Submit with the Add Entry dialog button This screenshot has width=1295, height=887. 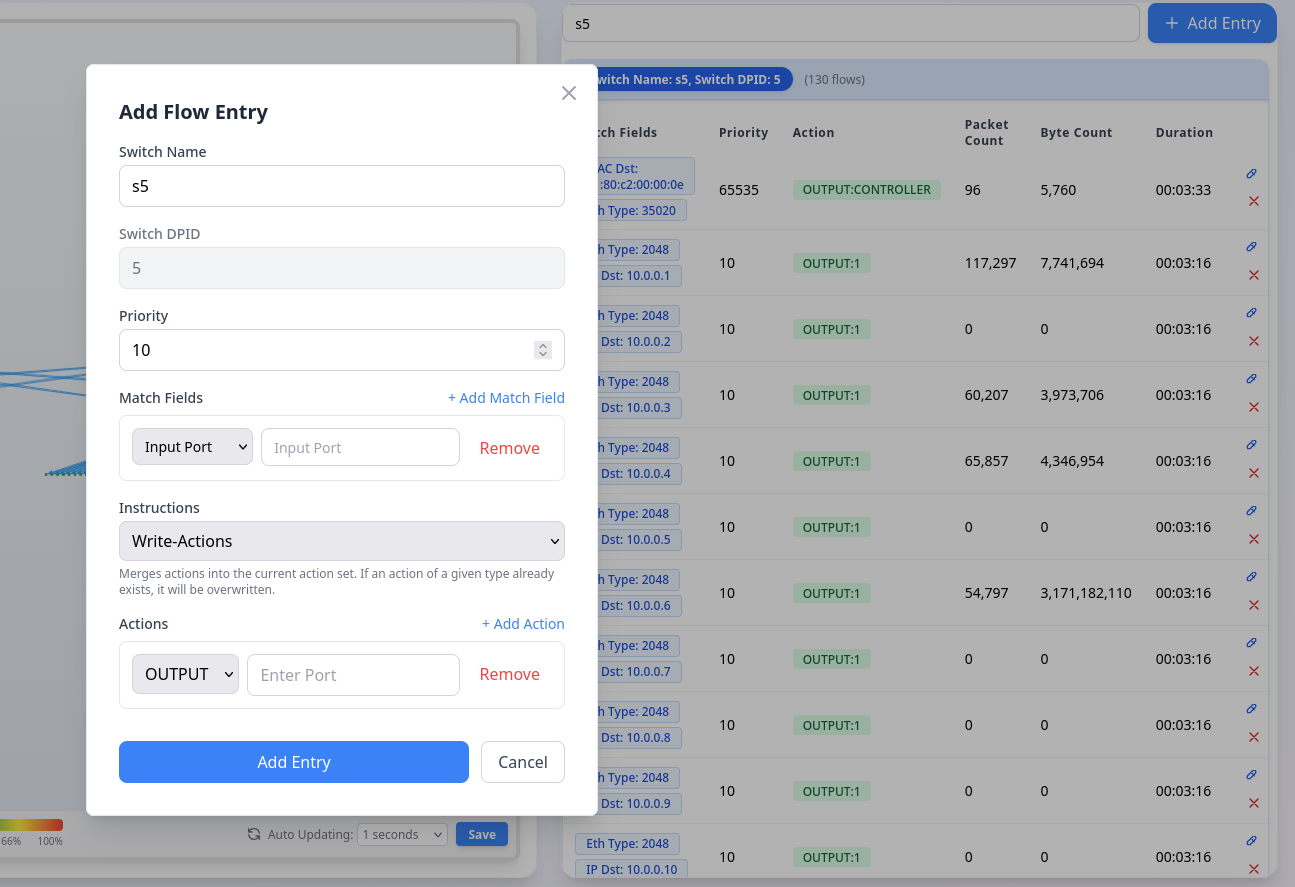click(x=293, y=761)
